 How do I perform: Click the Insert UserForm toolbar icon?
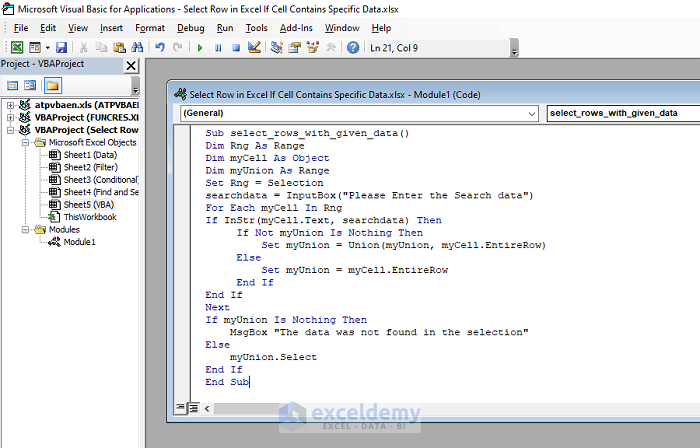(x=34, y=47)
